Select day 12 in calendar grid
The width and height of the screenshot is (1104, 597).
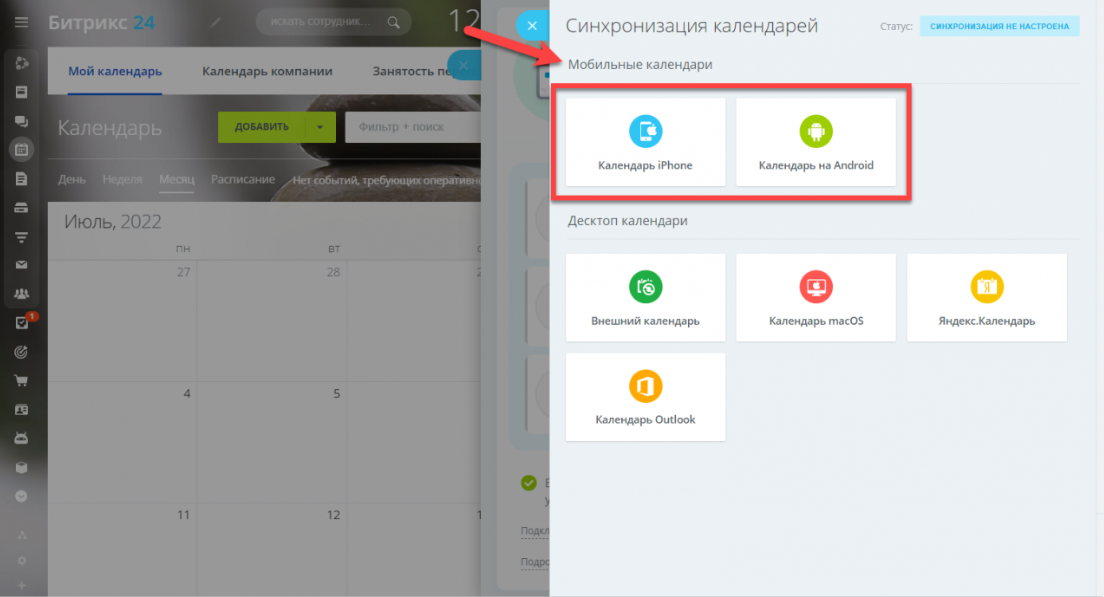click(334, 515)
